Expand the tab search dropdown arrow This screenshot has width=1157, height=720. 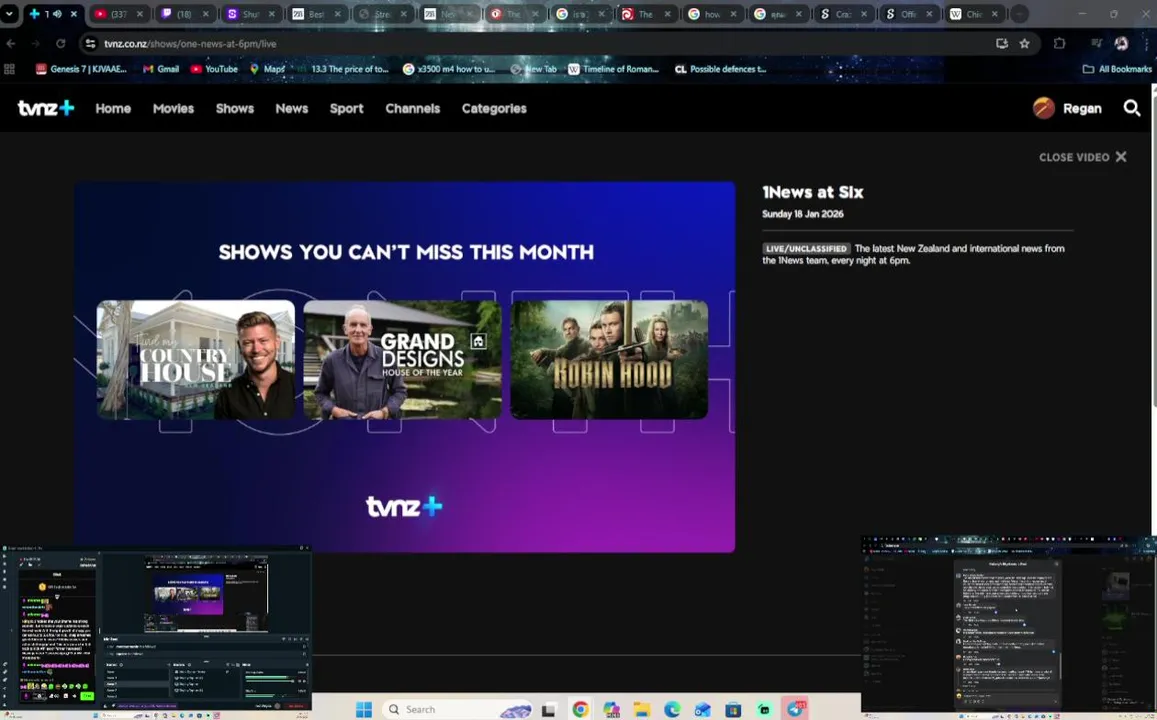9,13
